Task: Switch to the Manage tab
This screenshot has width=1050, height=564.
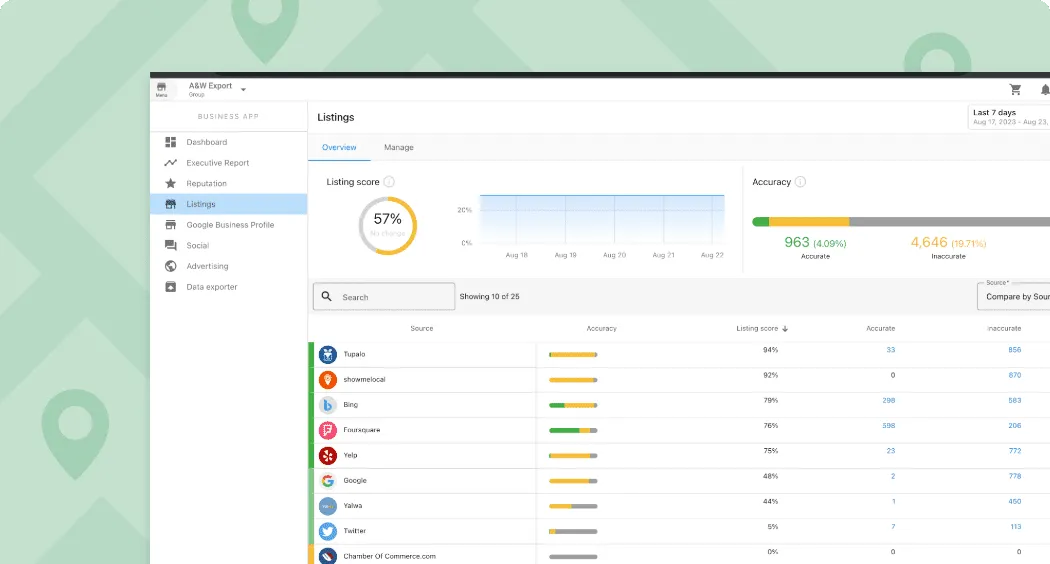Action: [x=398, y=147]
